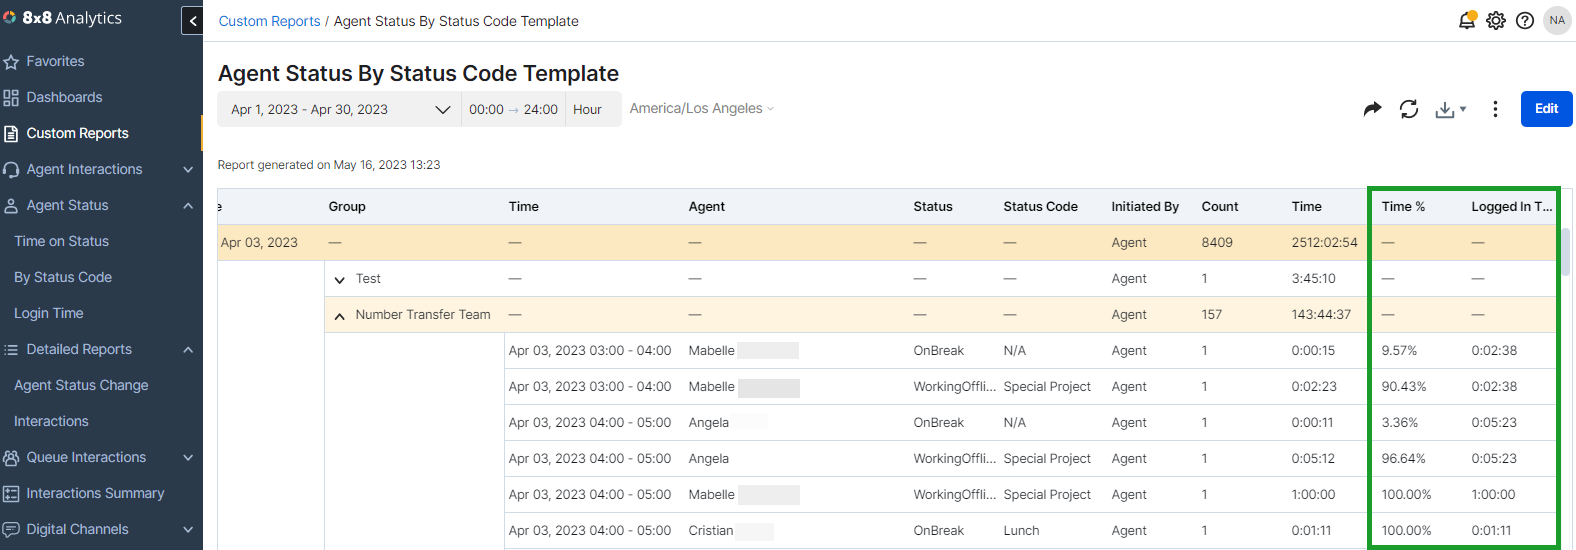Click the Custom Reports document icon
The height and width of the screenshot is (550, 1576).
pyautogui.click(x=11, y=134)
